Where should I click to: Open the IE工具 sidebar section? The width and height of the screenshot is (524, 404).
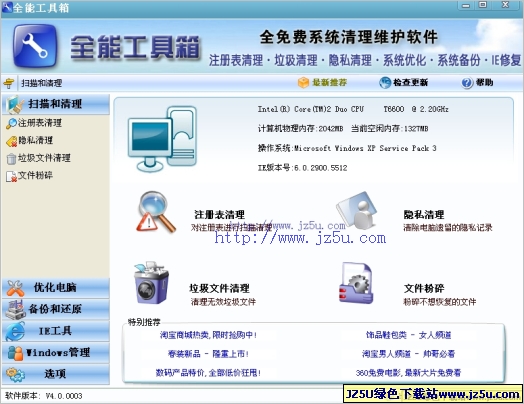tap(56, 331)
